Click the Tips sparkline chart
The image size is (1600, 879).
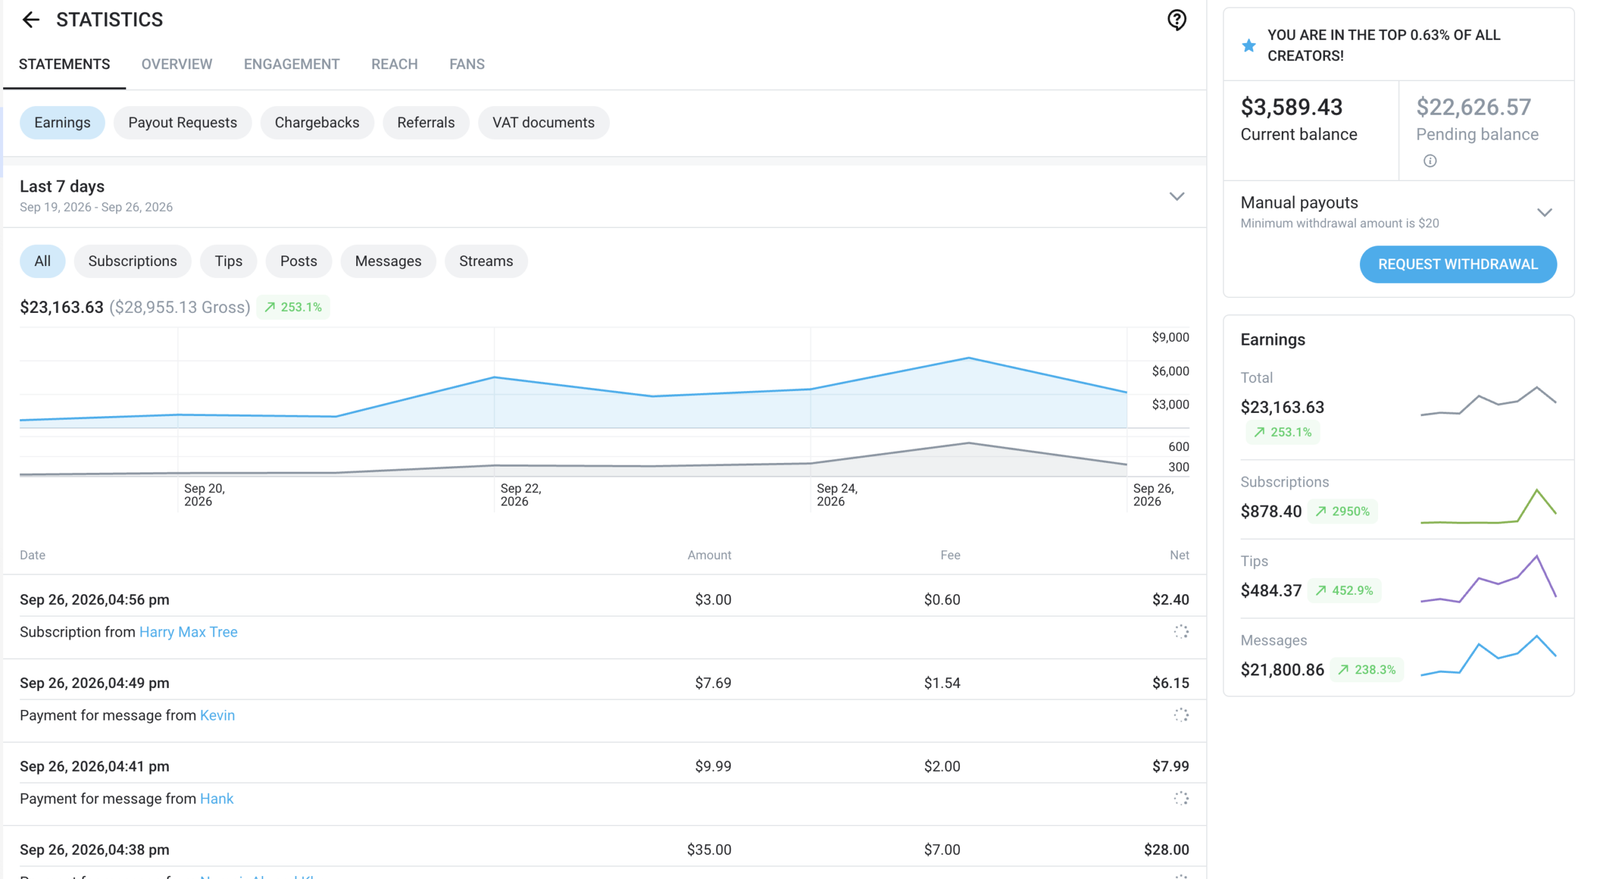coord(1488,580)
